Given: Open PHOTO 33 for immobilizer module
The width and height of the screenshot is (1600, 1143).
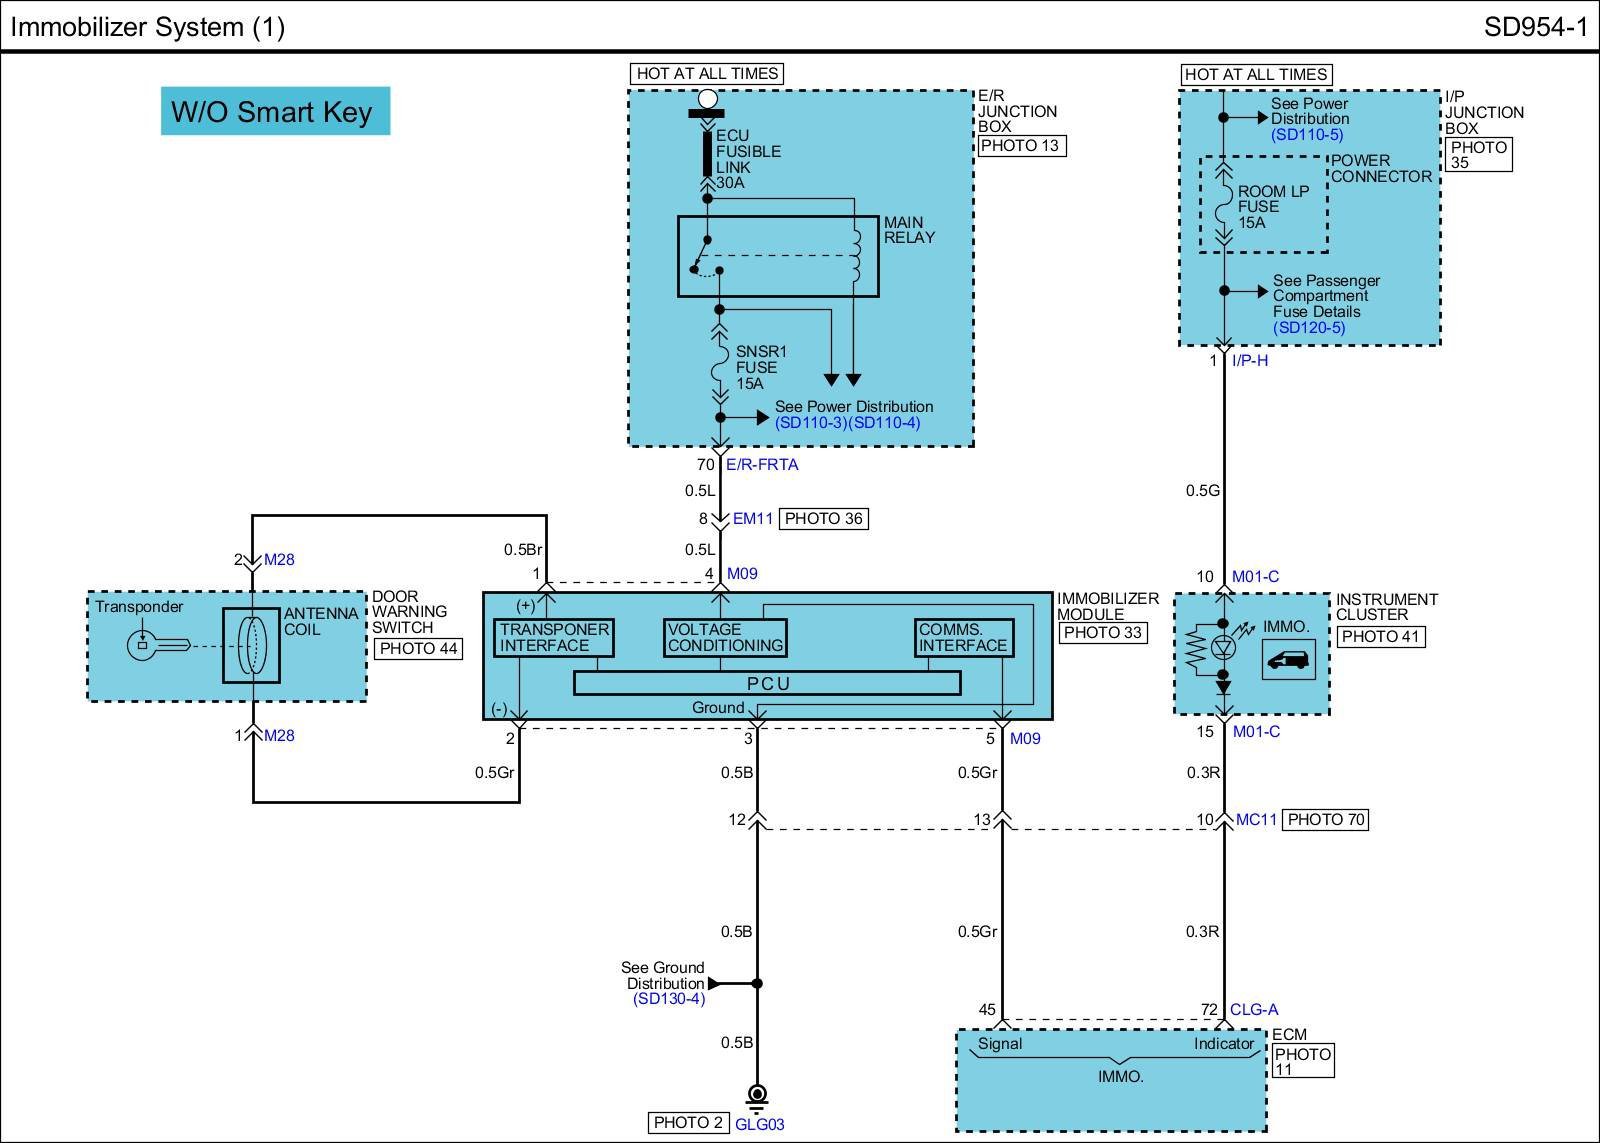Looking at the screenshot, I should [1102, 633].
